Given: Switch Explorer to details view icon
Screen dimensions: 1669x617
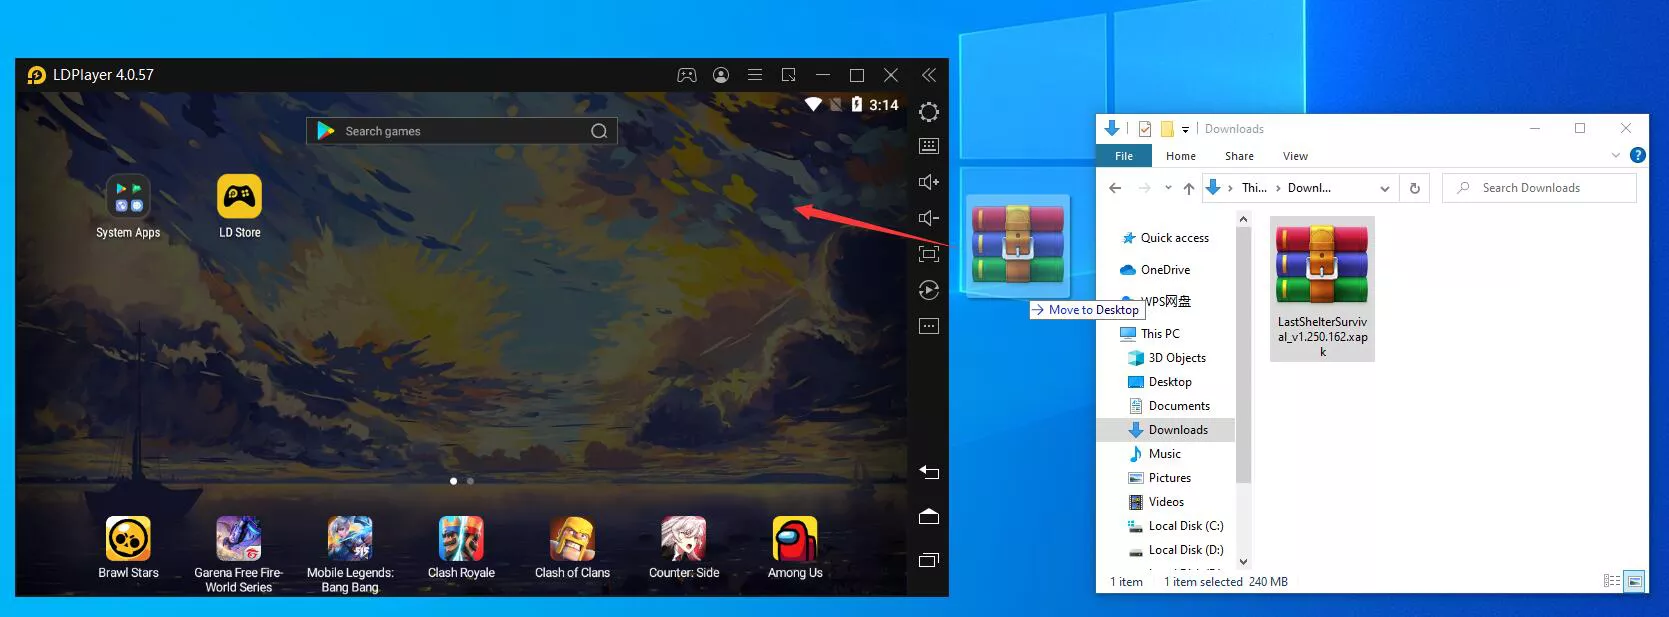Looking at the screenshot, I should (x=1612, y=581).
